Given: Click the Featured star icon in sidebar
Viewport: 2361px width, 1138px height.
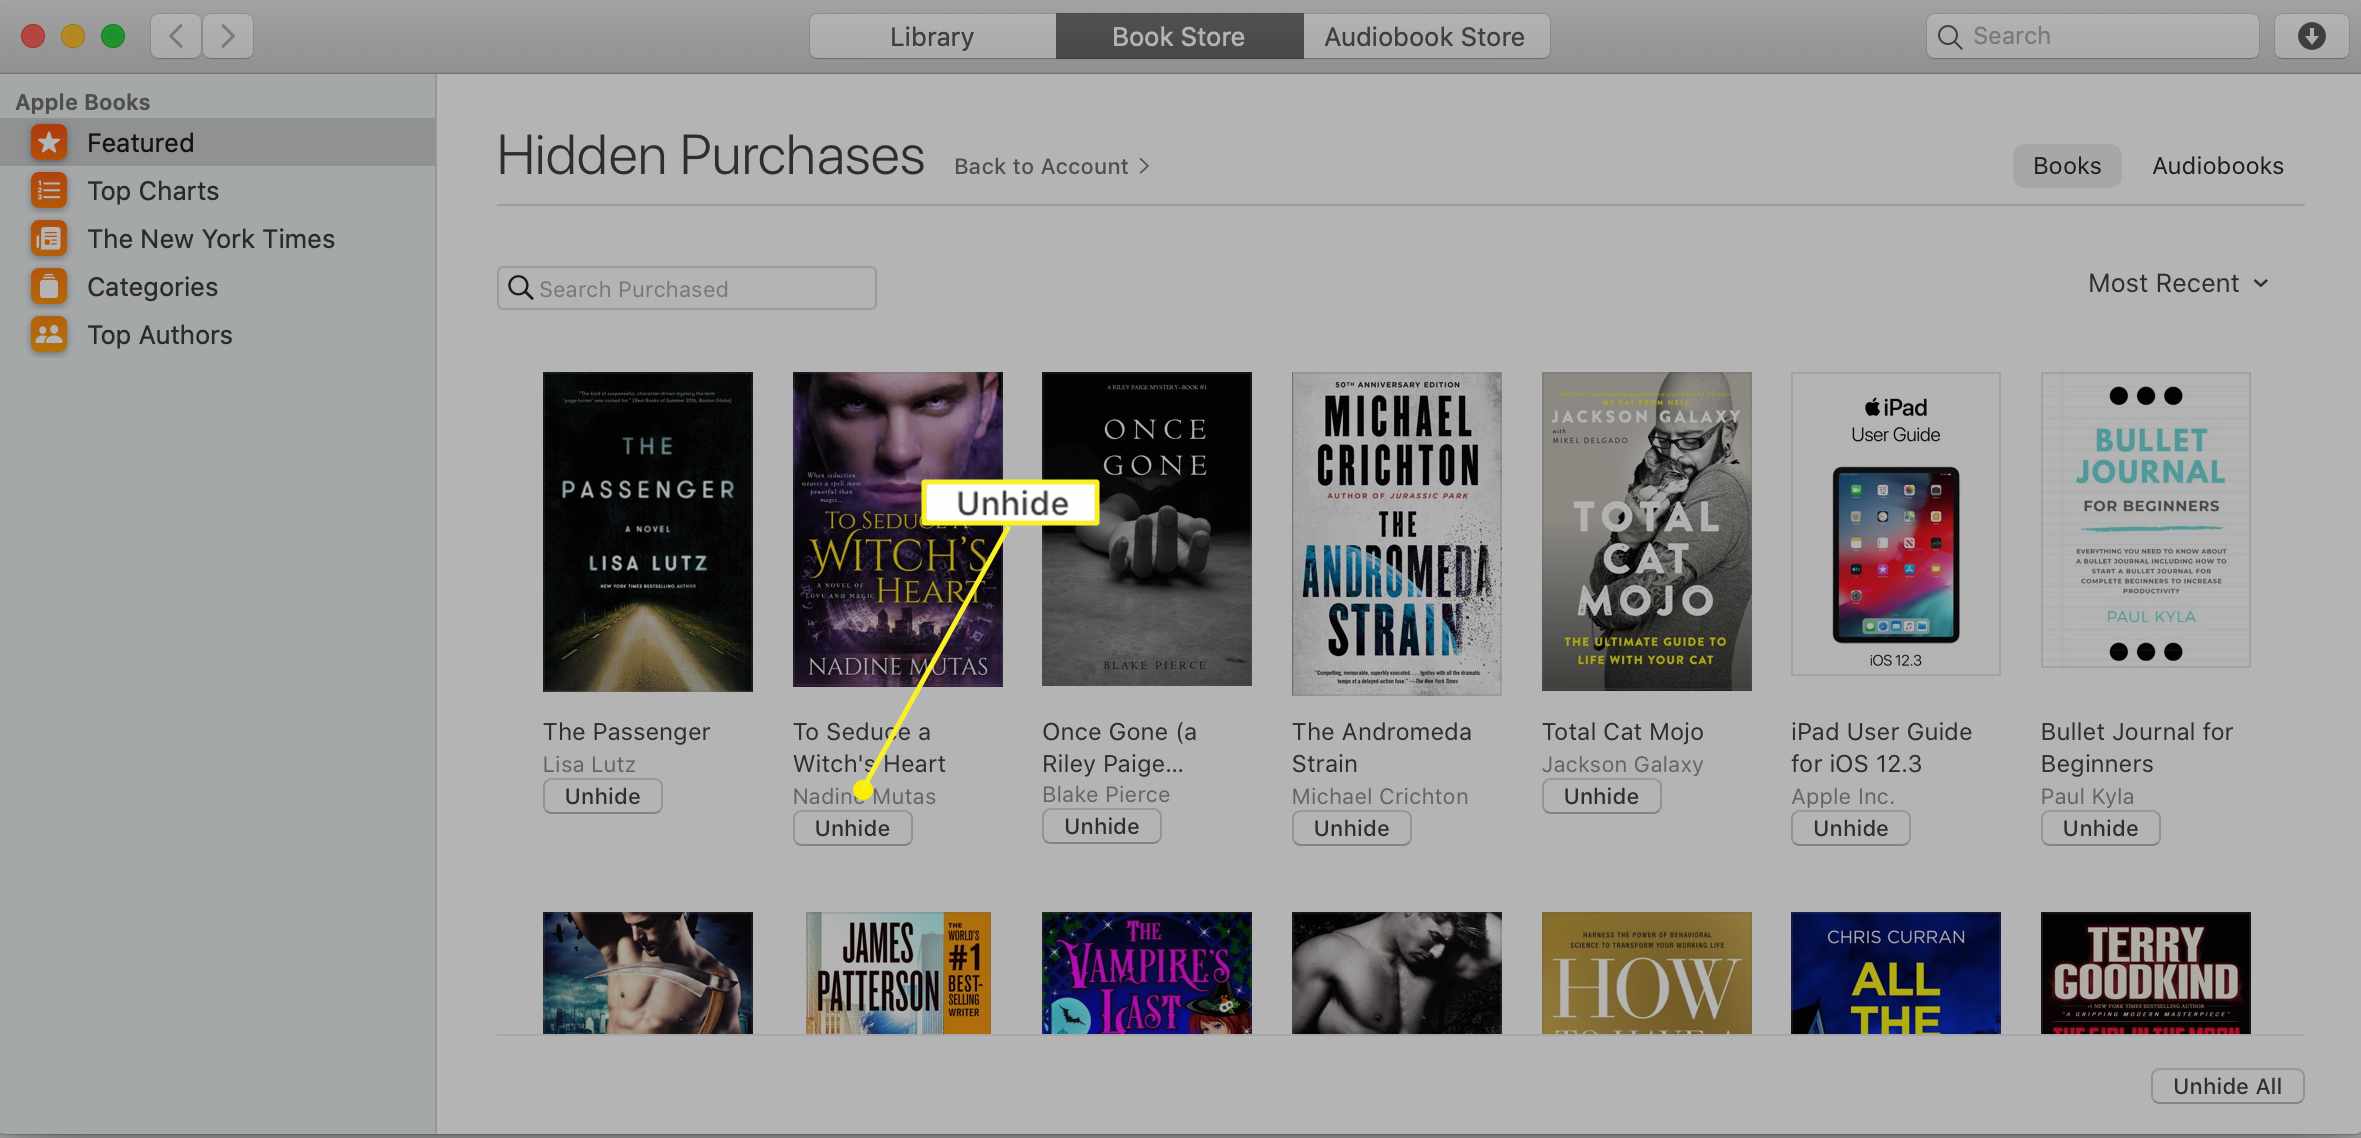Looking at the screenshot, I should tap(48, 143).
